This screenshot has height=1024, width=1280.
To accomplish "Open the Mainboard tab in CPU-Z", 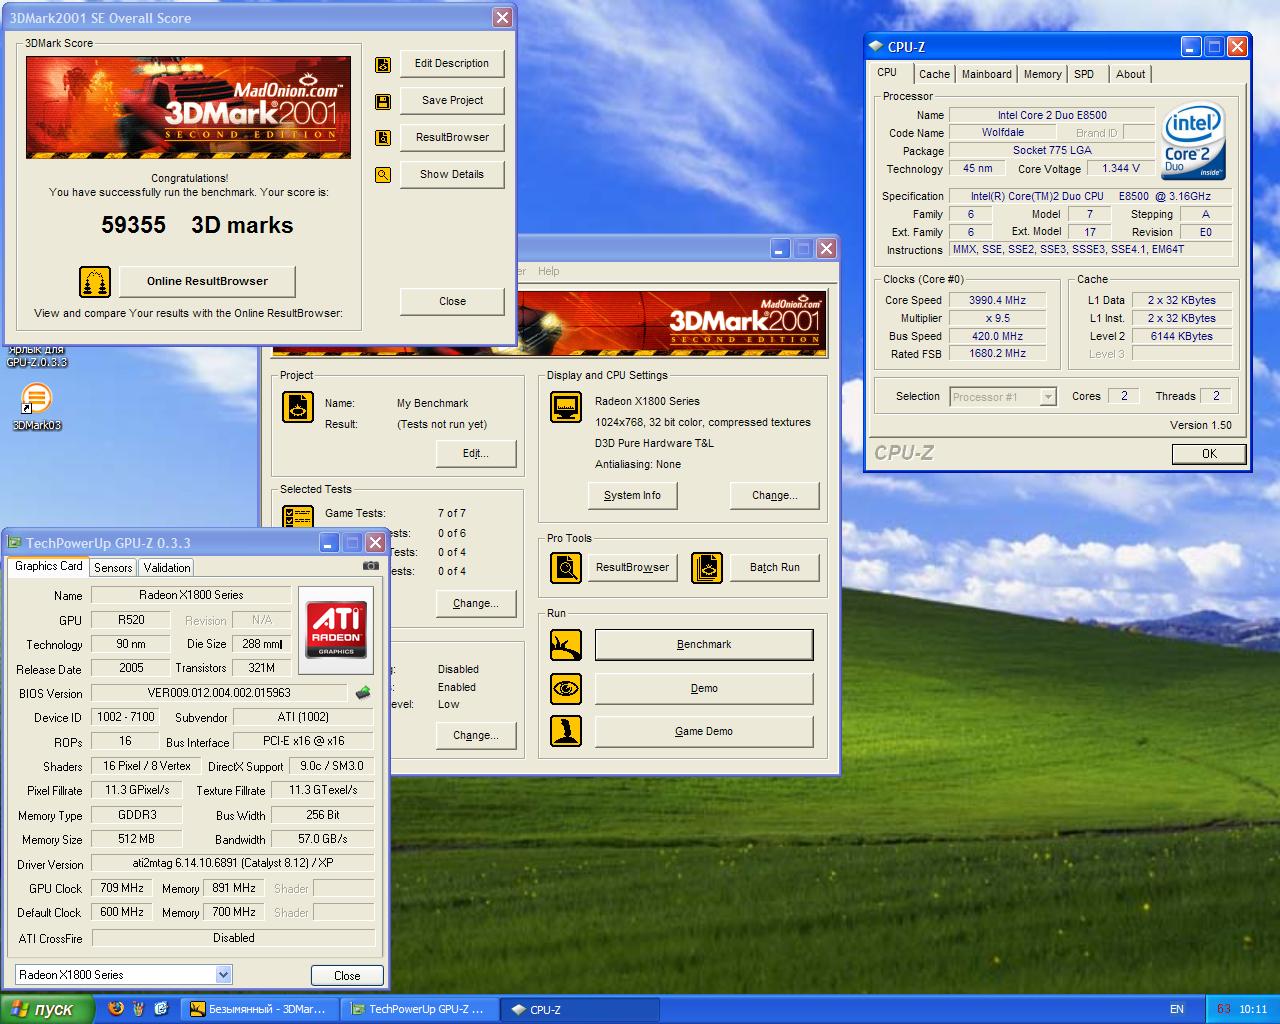I will [x=986, y=74].
